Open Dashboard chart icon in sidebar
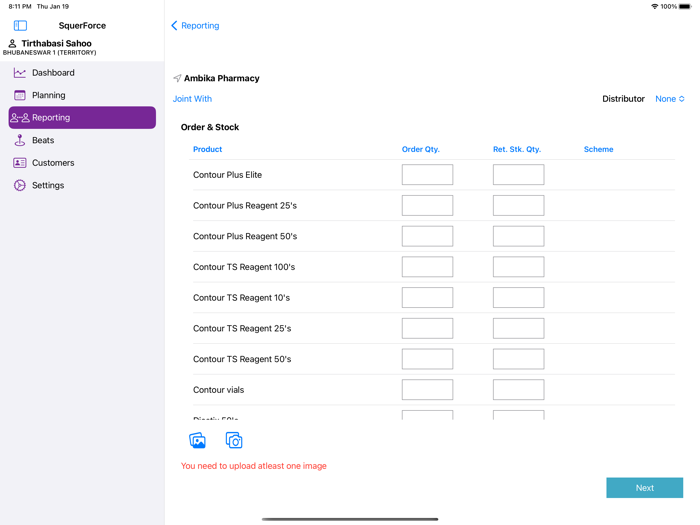 coord(20,73)
